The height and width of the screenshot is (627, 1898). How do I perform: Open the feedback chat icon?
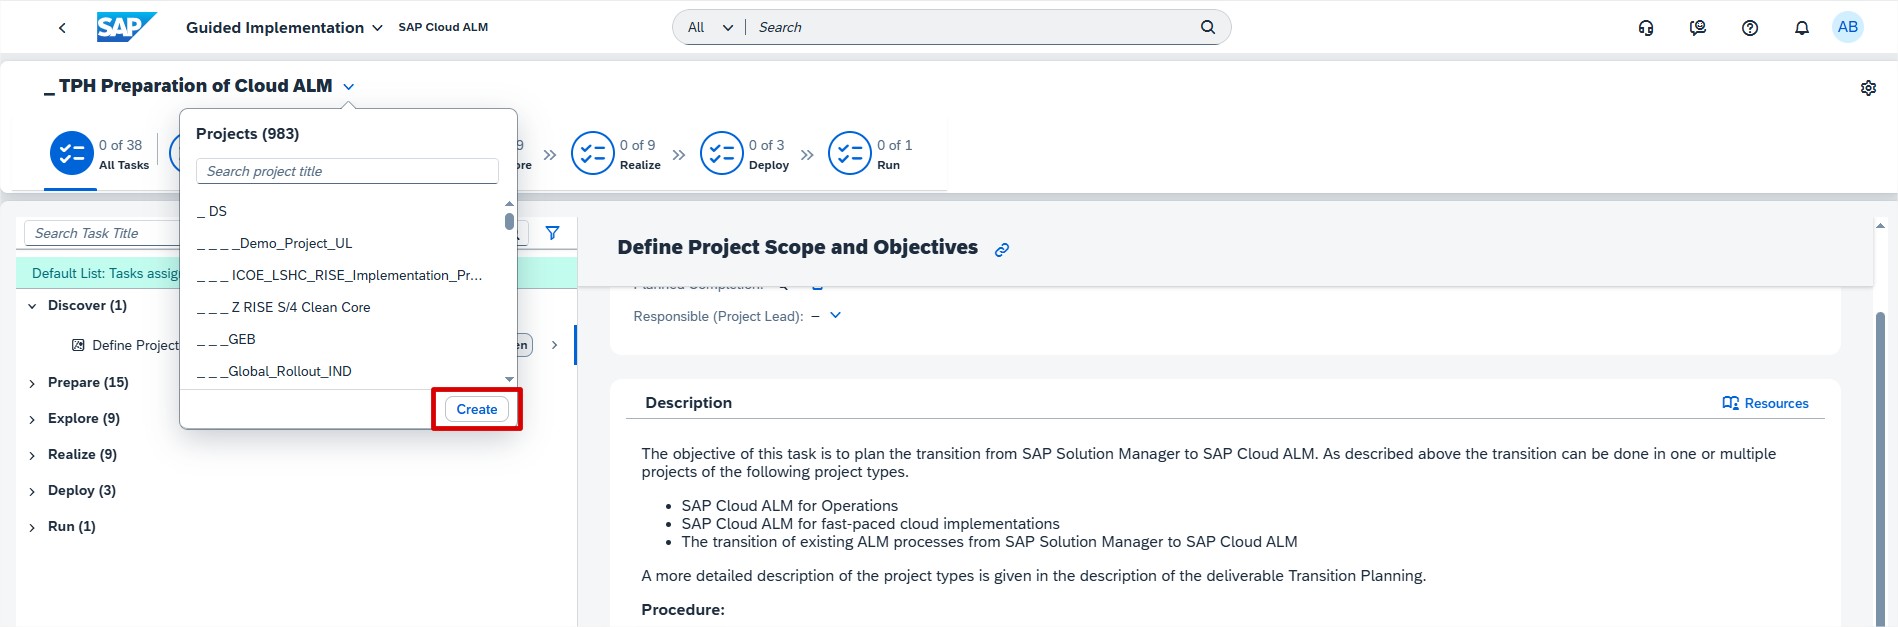1698,28
